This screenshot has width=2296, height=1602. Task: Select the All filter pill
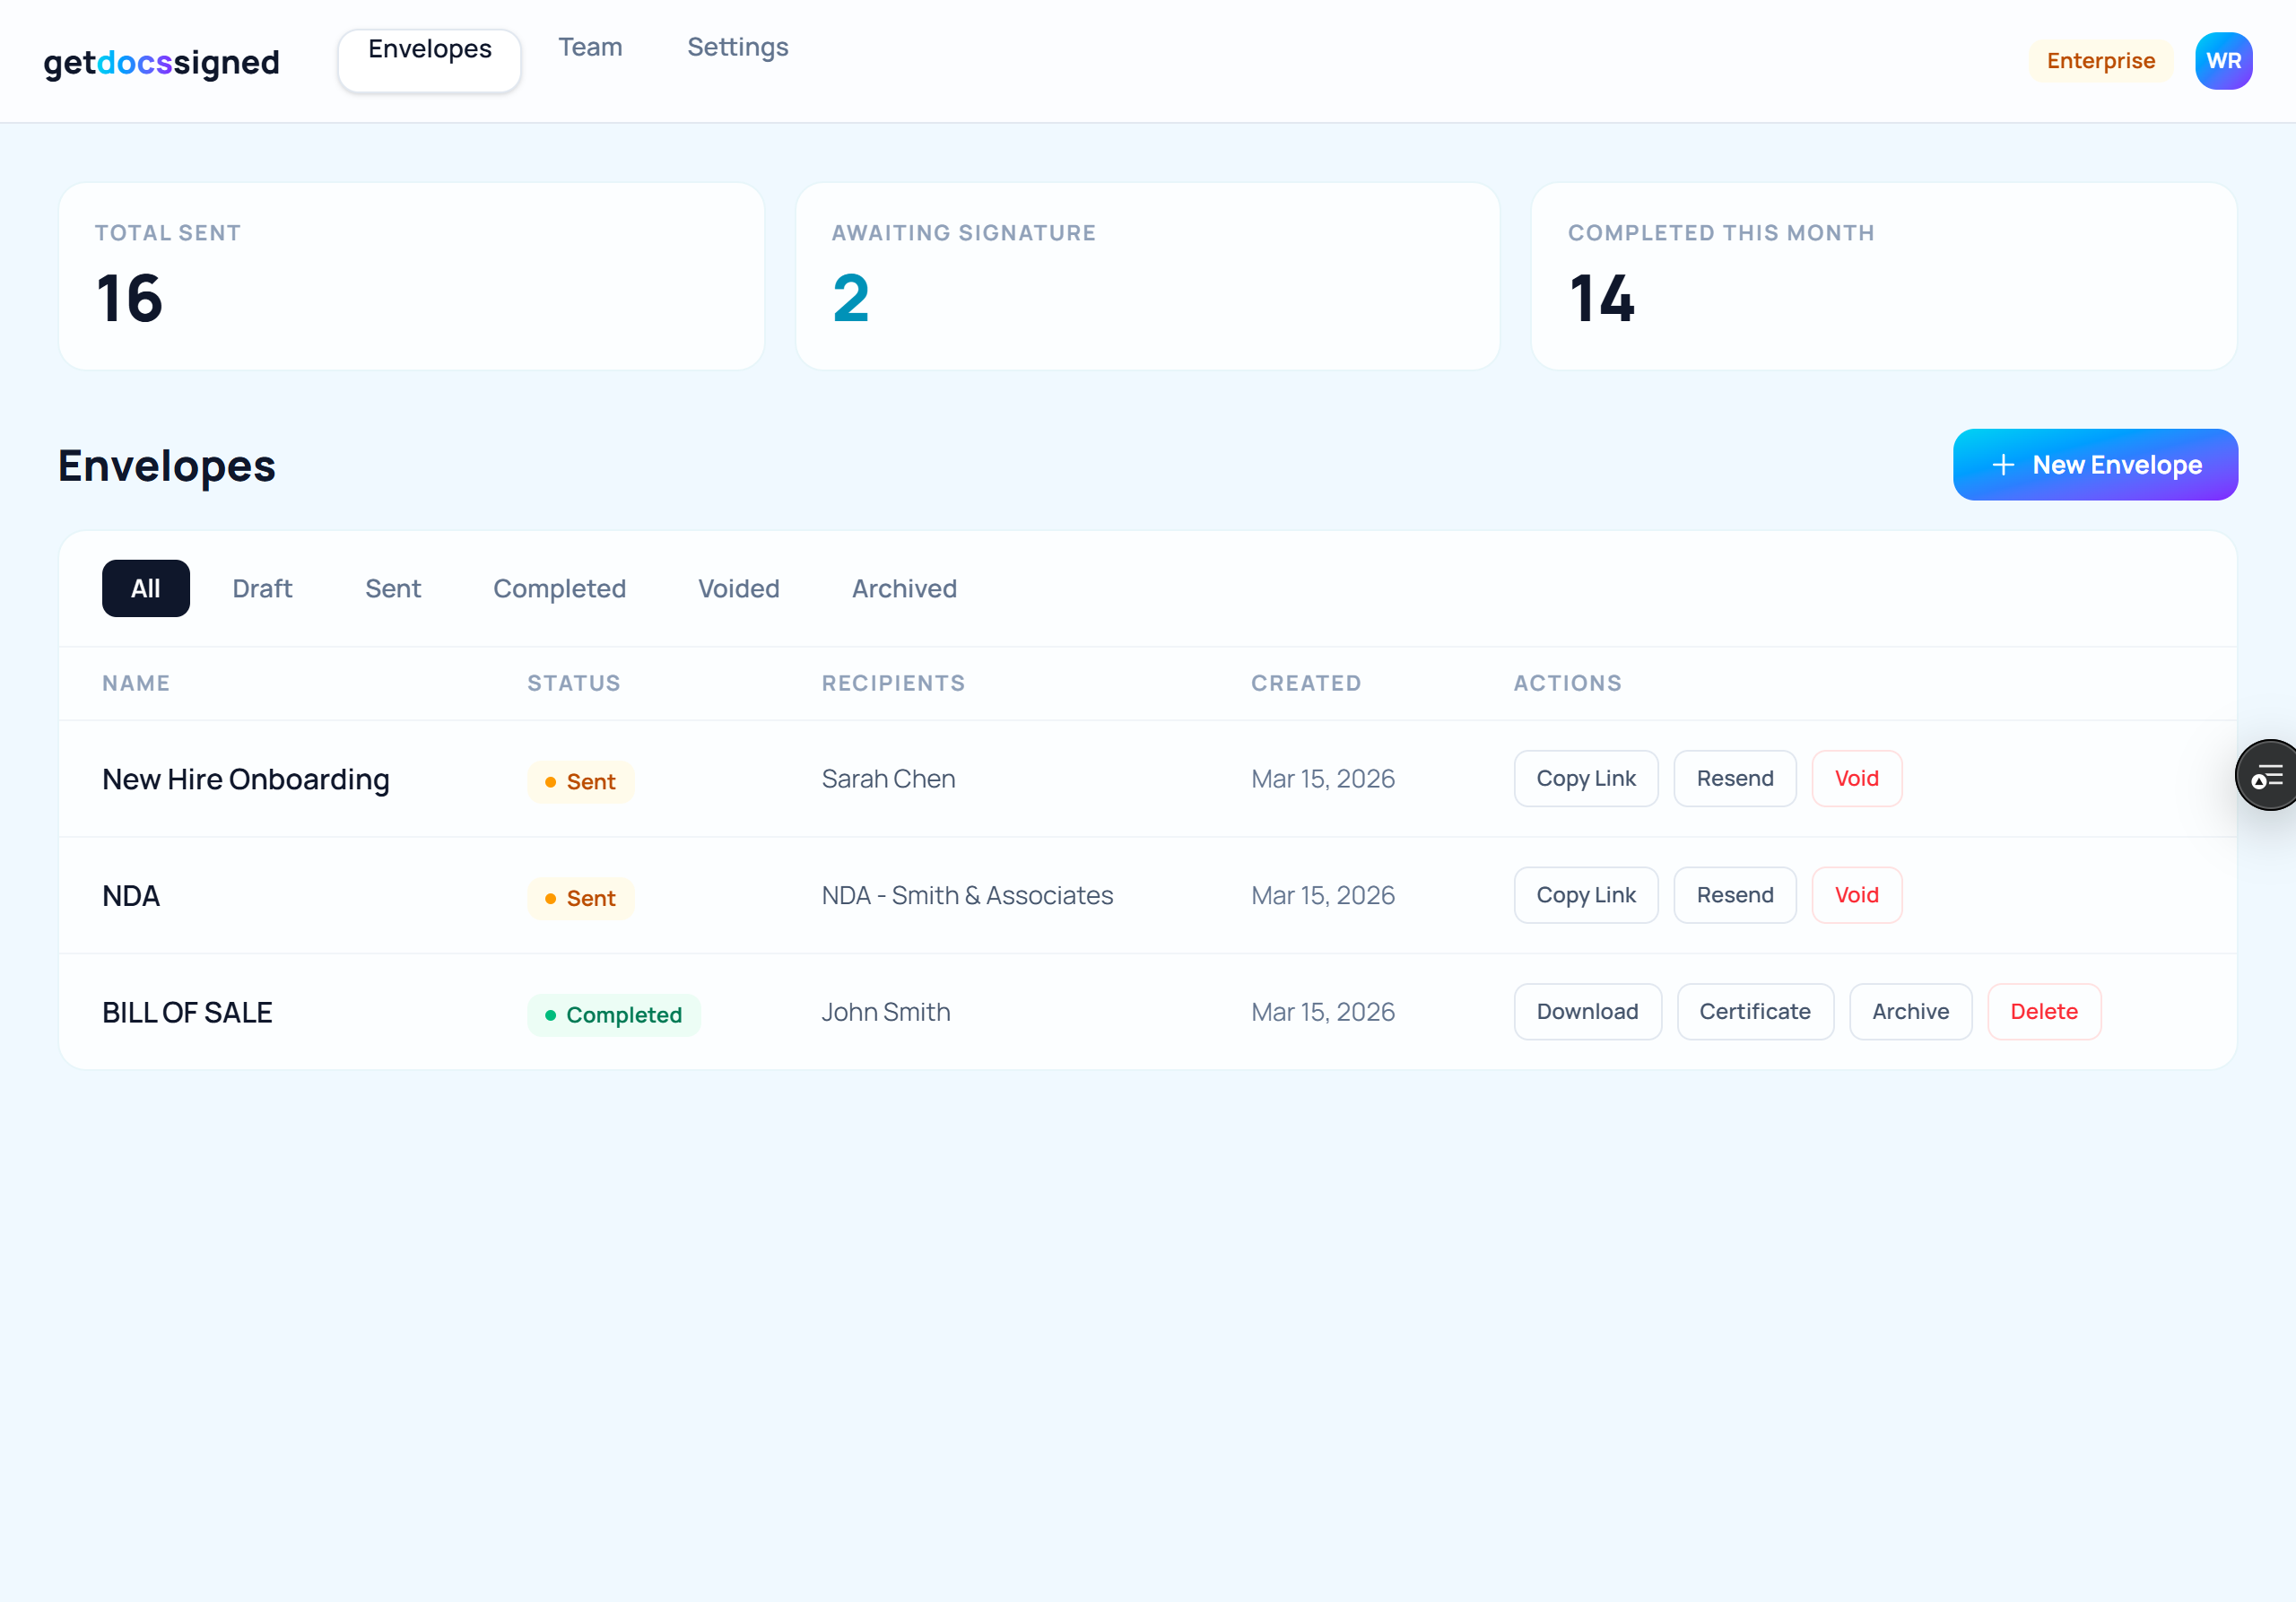(145, 588)
